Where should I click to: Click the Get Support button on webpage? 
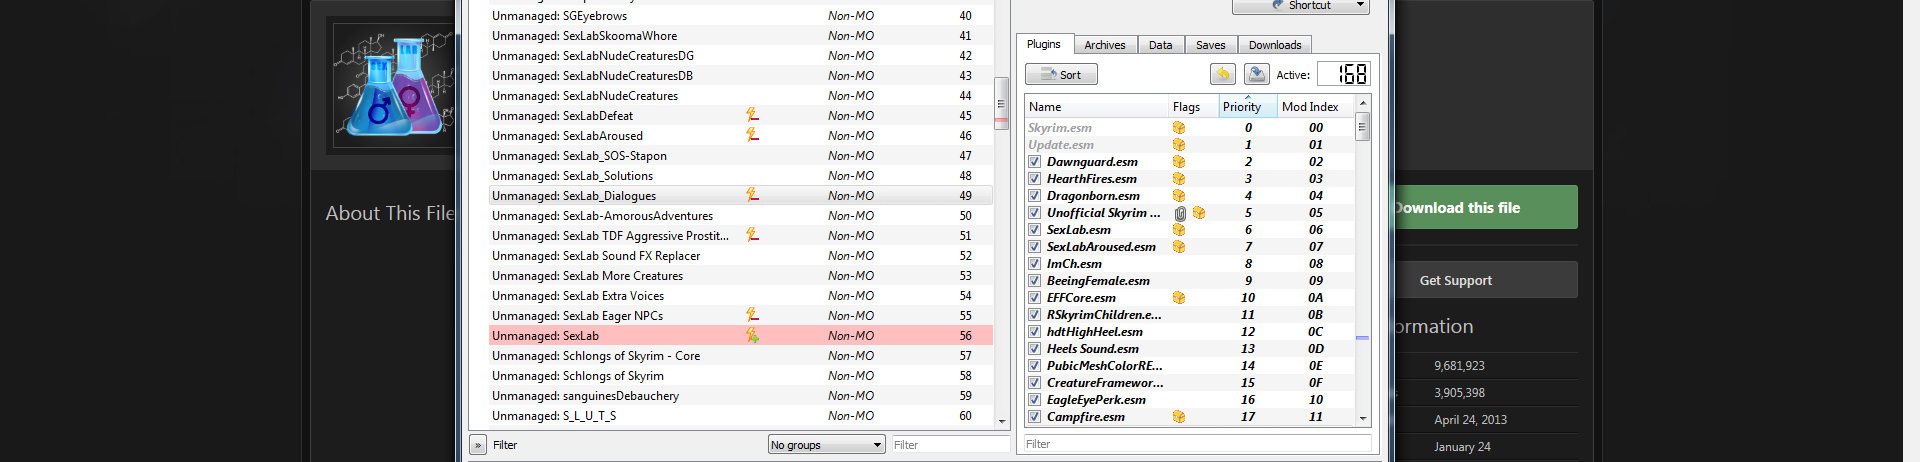tap(1485, 280)
